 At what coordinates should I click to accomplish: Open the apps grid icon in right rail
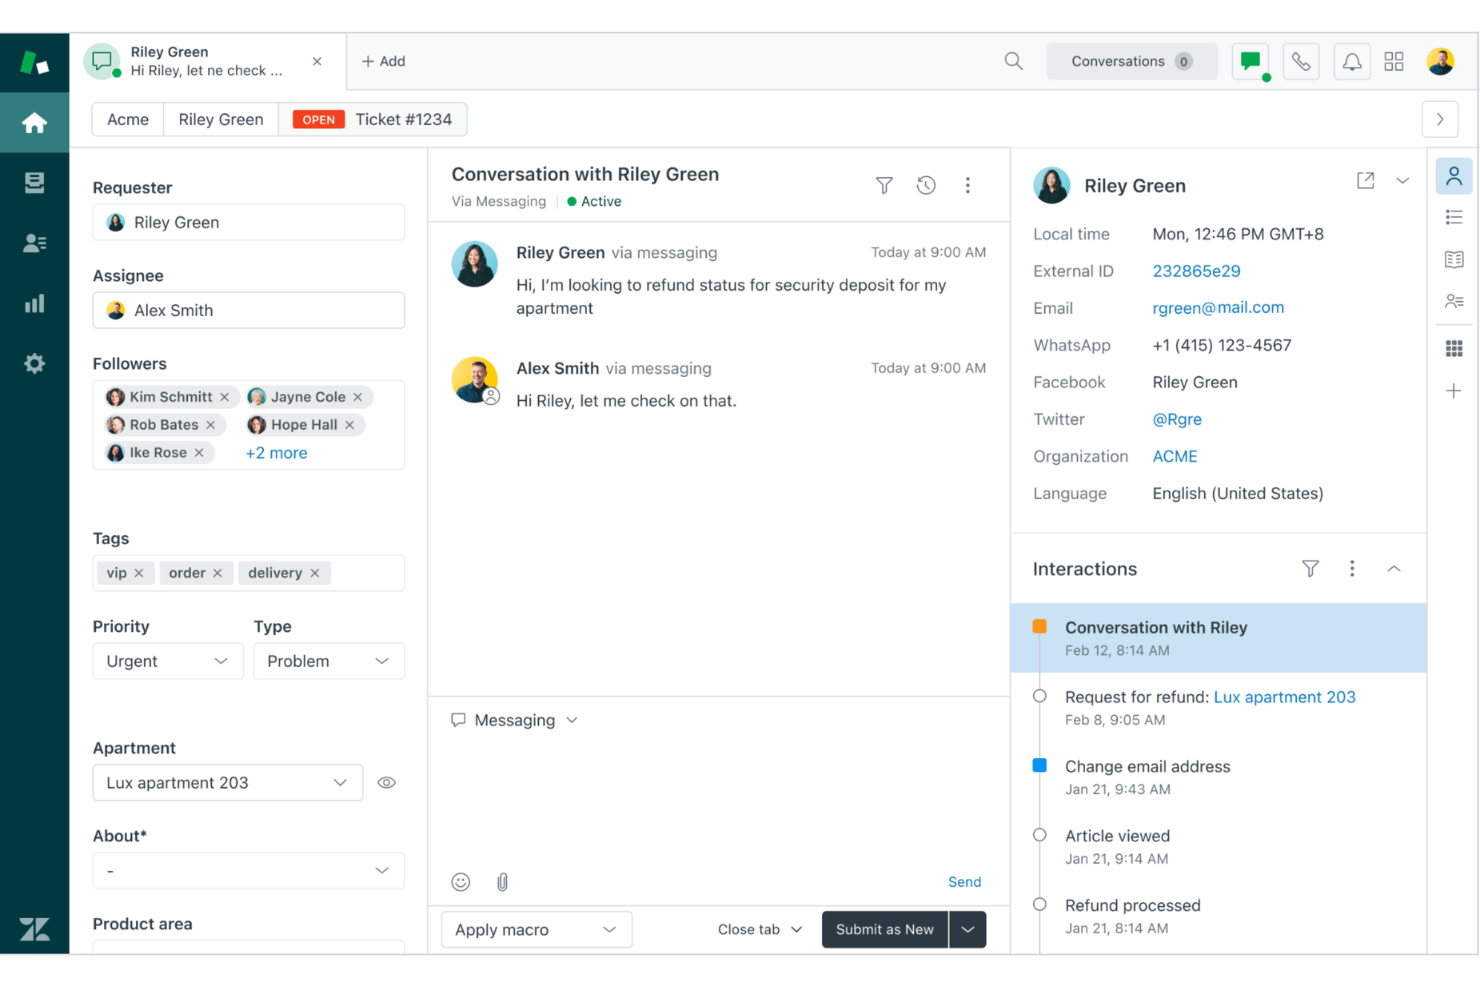click(x=1454, y=348)
